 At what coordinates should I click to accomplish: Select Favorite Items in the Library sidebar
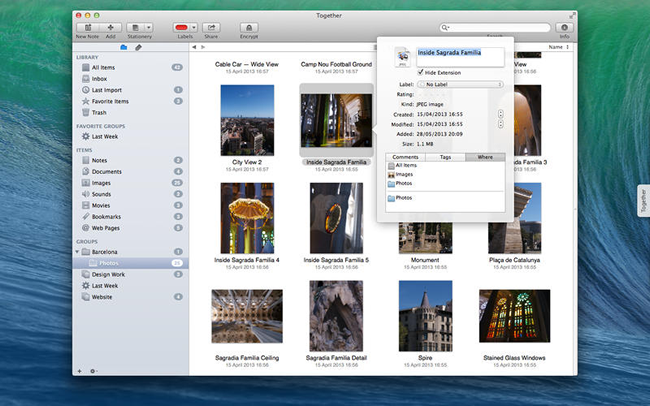pyautogui.click(x=110, y=101)
